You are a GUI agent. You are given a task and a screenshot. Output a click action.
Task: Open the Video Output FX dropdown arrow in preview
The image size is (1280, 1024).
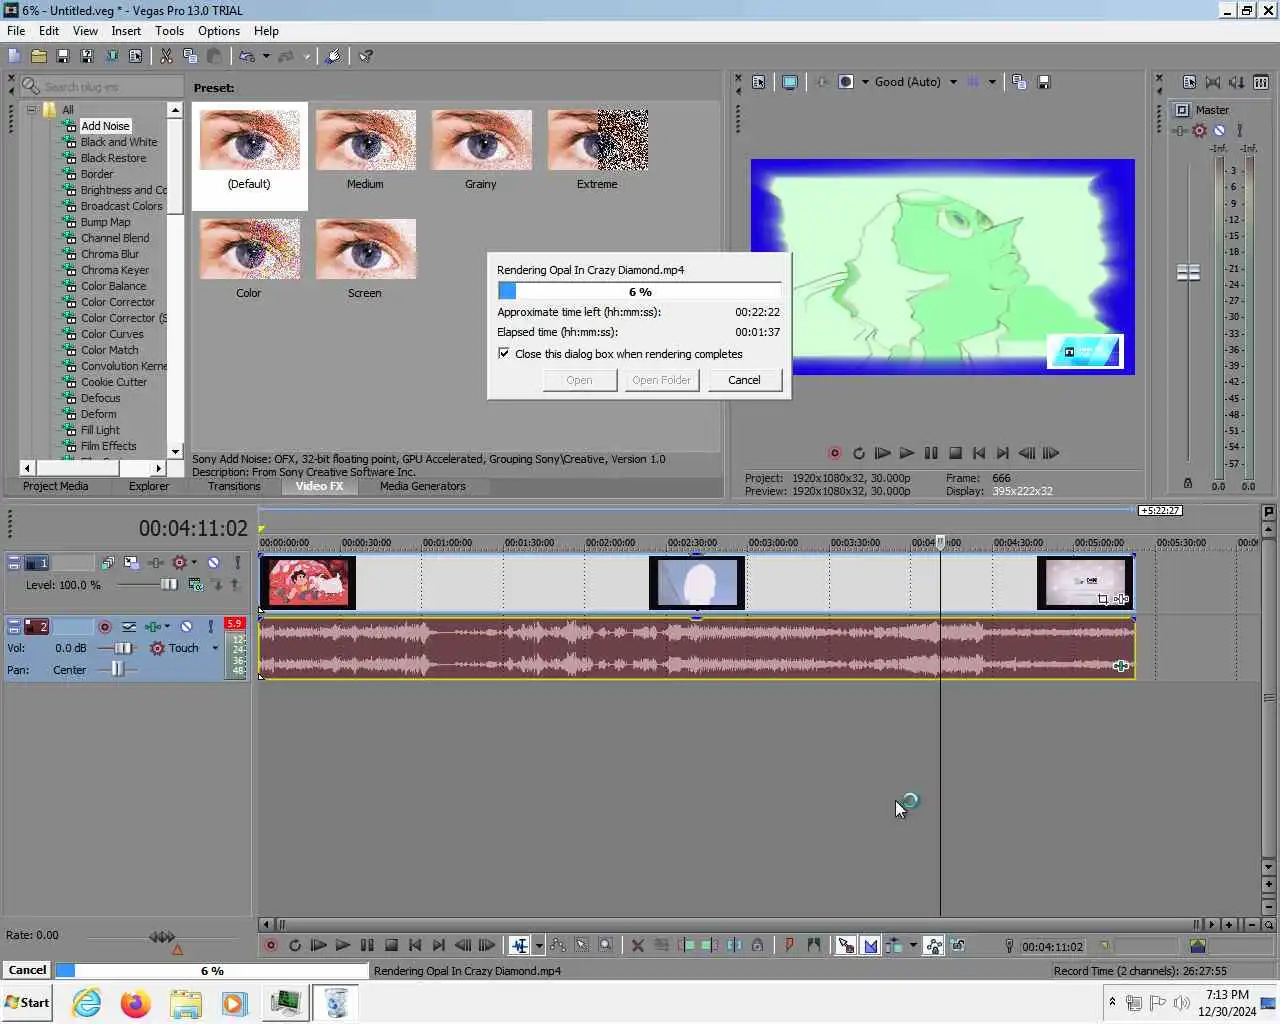point(865,82)
